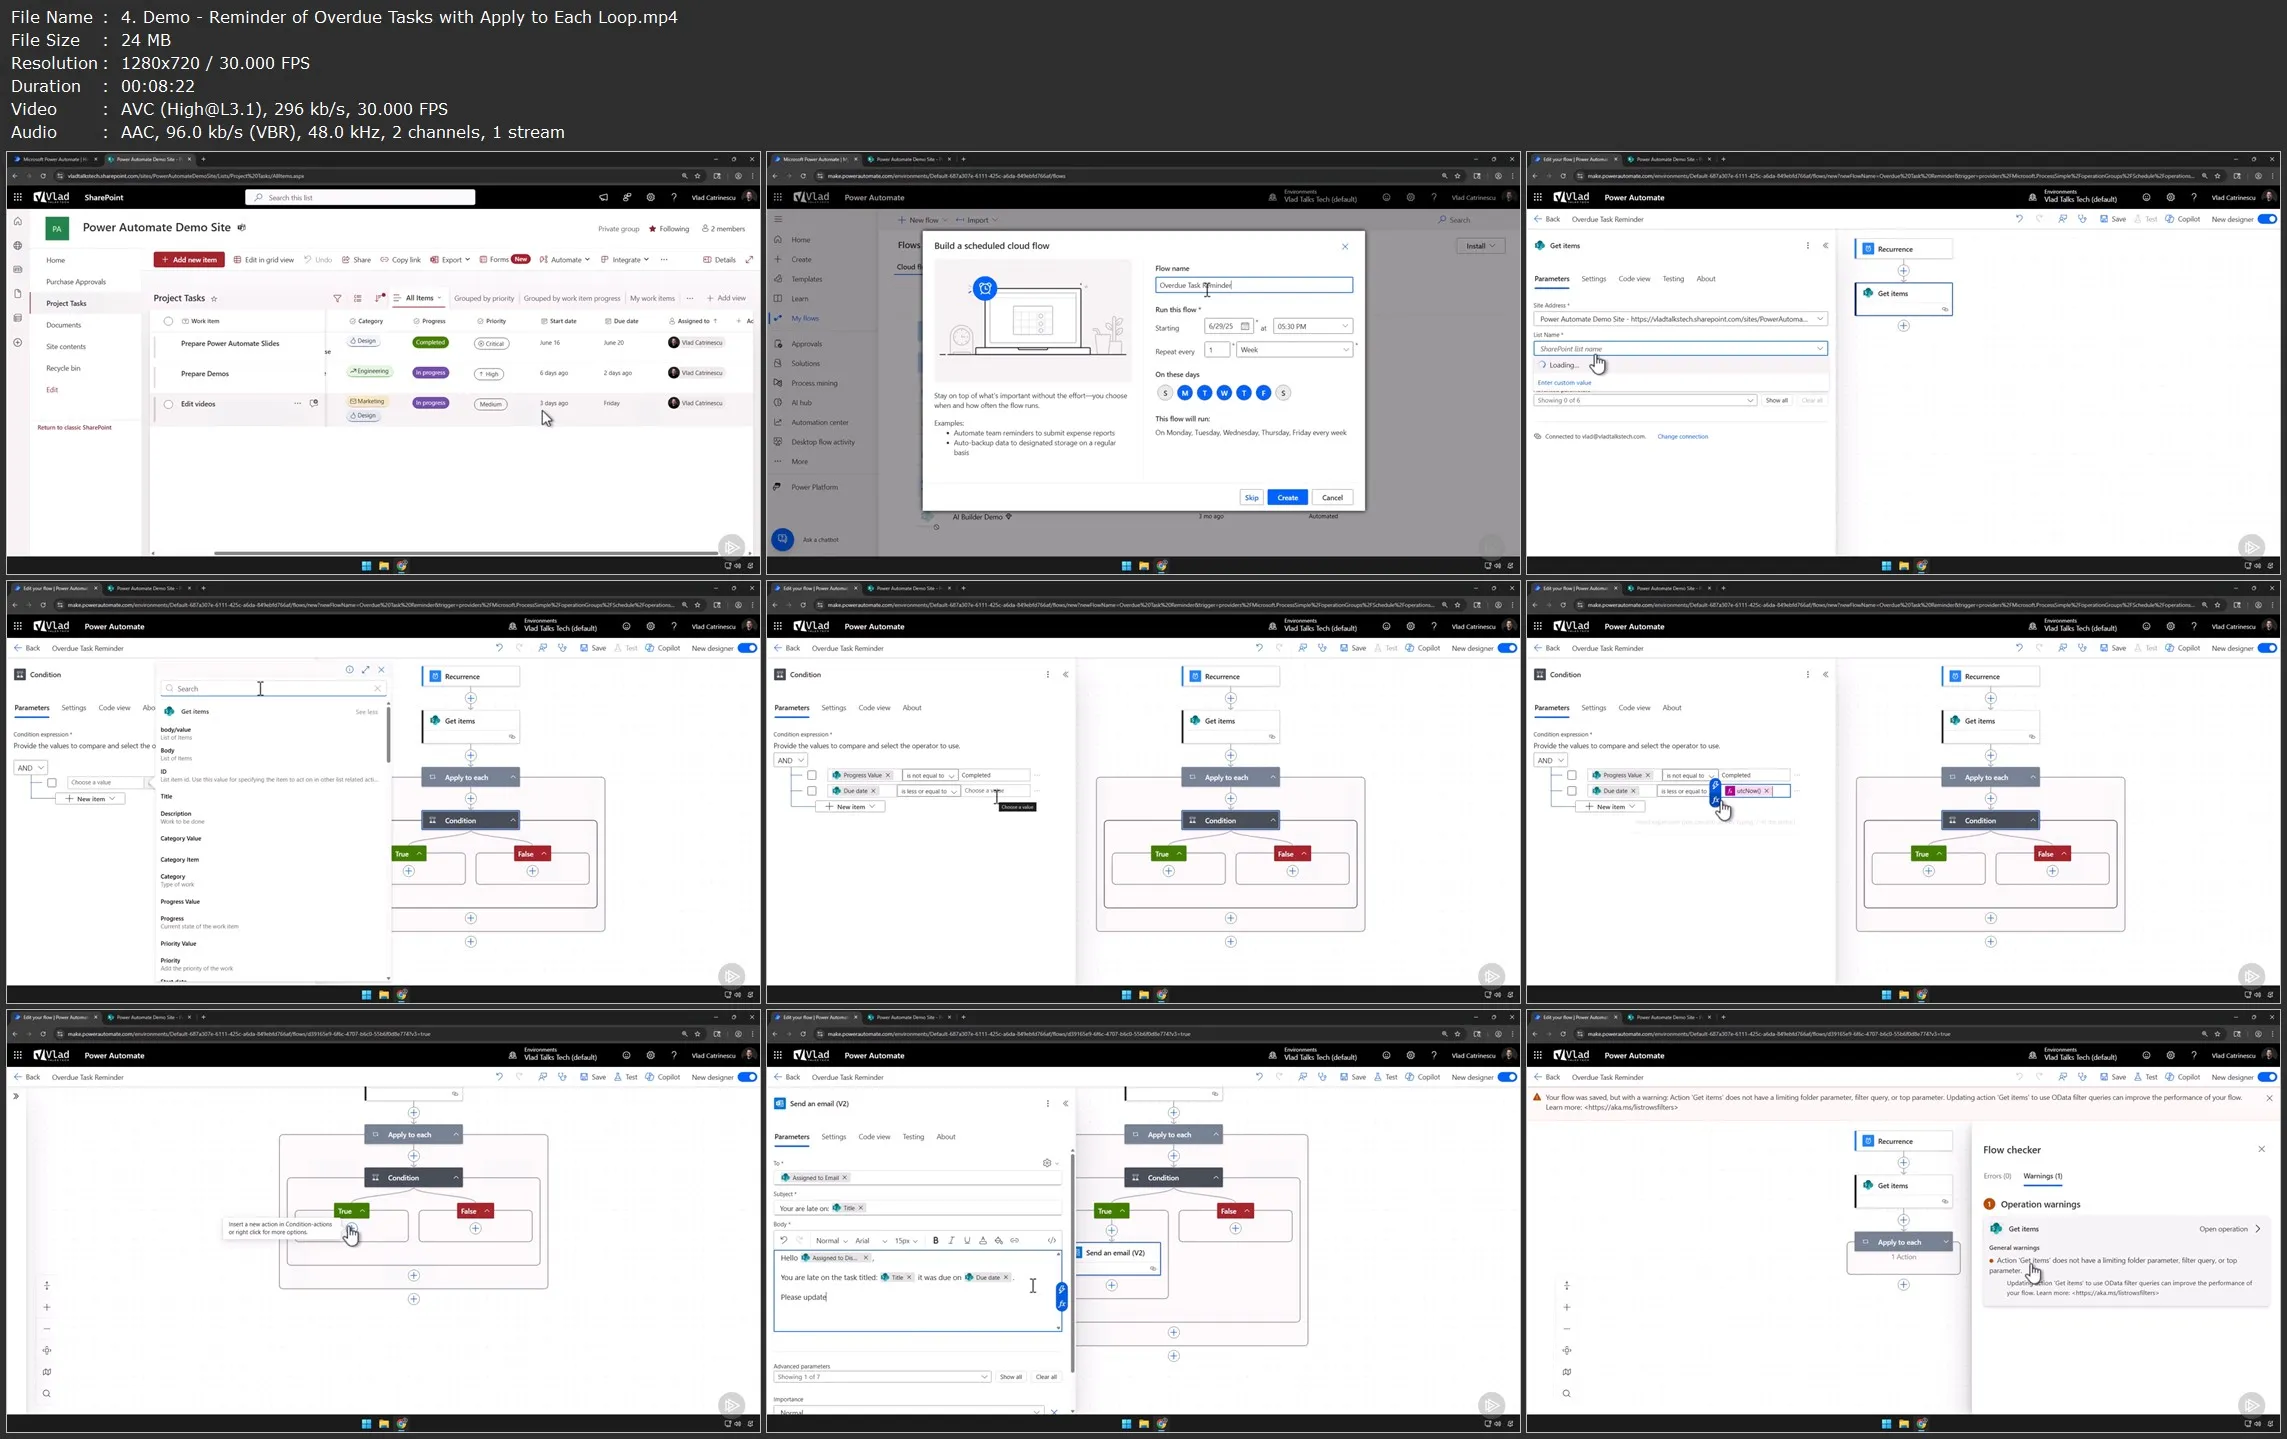Click Return to classic SharePoint link
Image resolution: width=2287 pixels, height=1439 pixels.
74,428
